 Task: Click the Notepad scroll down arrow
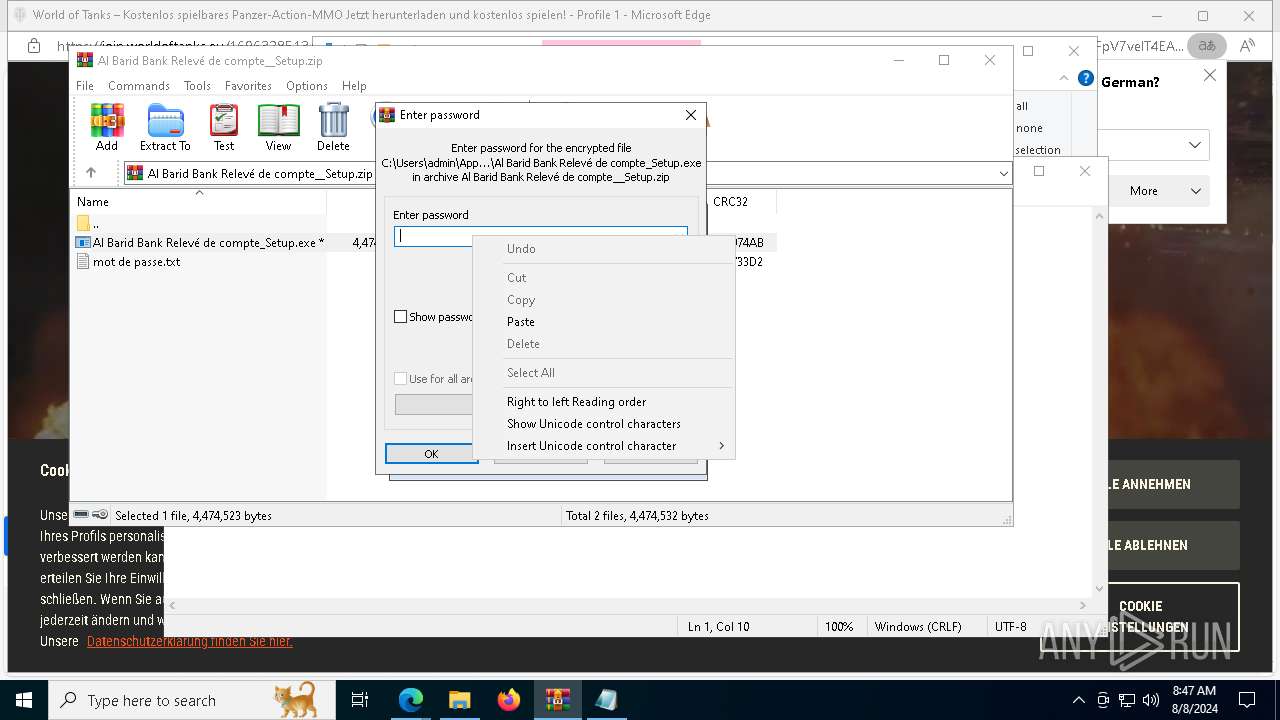(x=1100, y=589)
